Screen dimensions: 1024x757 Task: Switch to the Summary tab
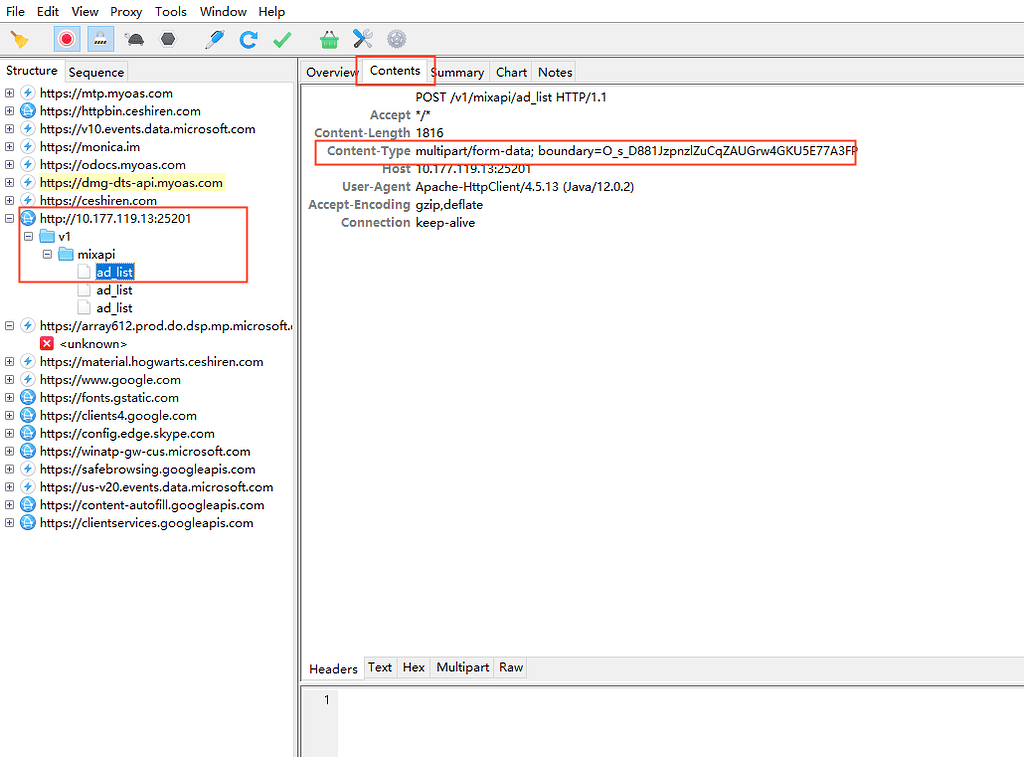[459, 72]
